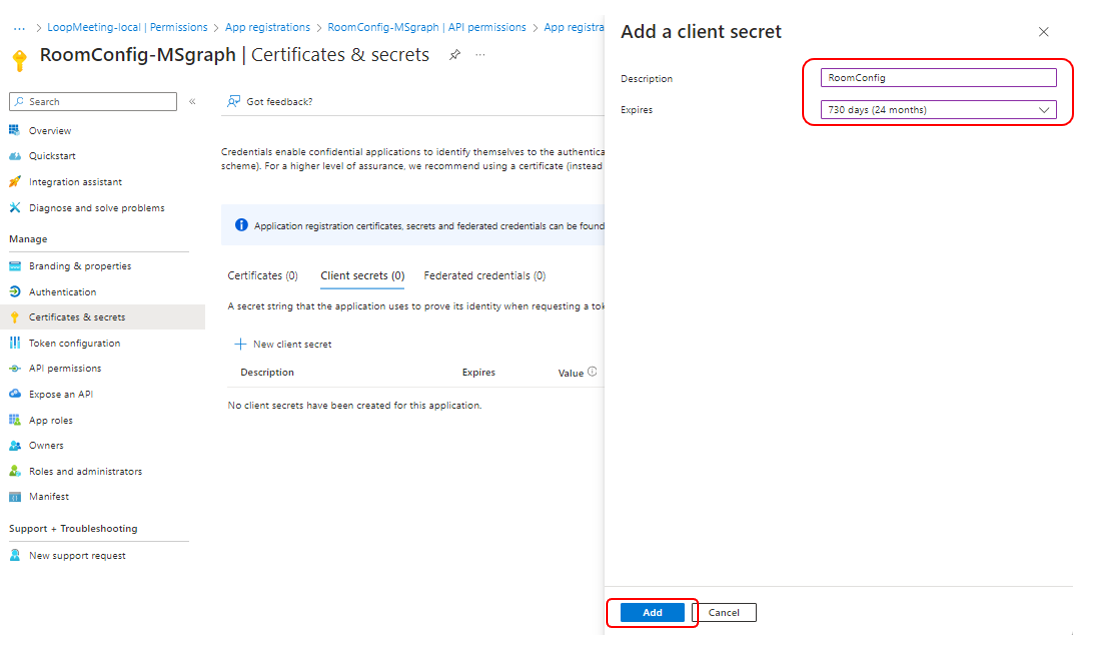Click the Expose an API cloud icon
Viewport: 1111px width, 648px height.
14,394
